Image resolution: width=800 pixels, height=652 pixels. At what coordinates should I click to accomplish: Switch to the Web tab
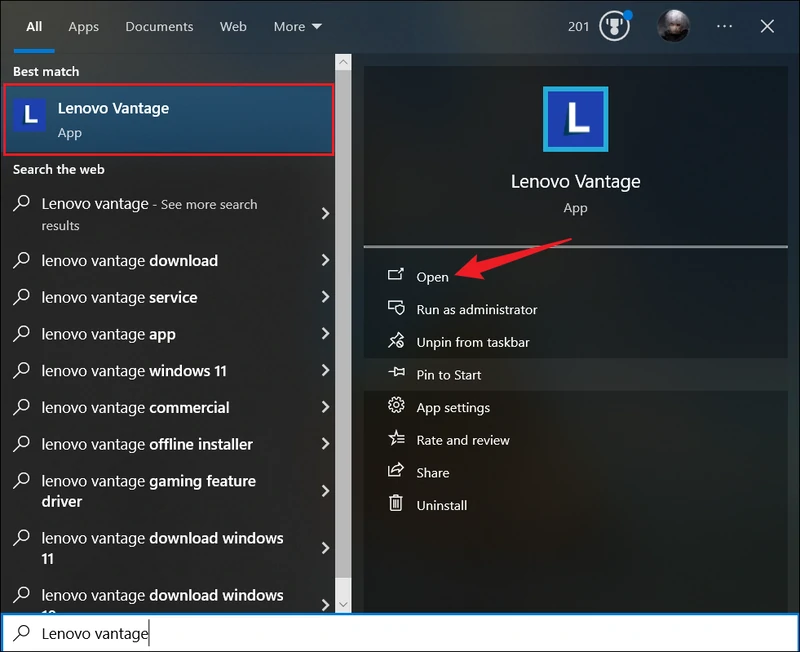233,27
